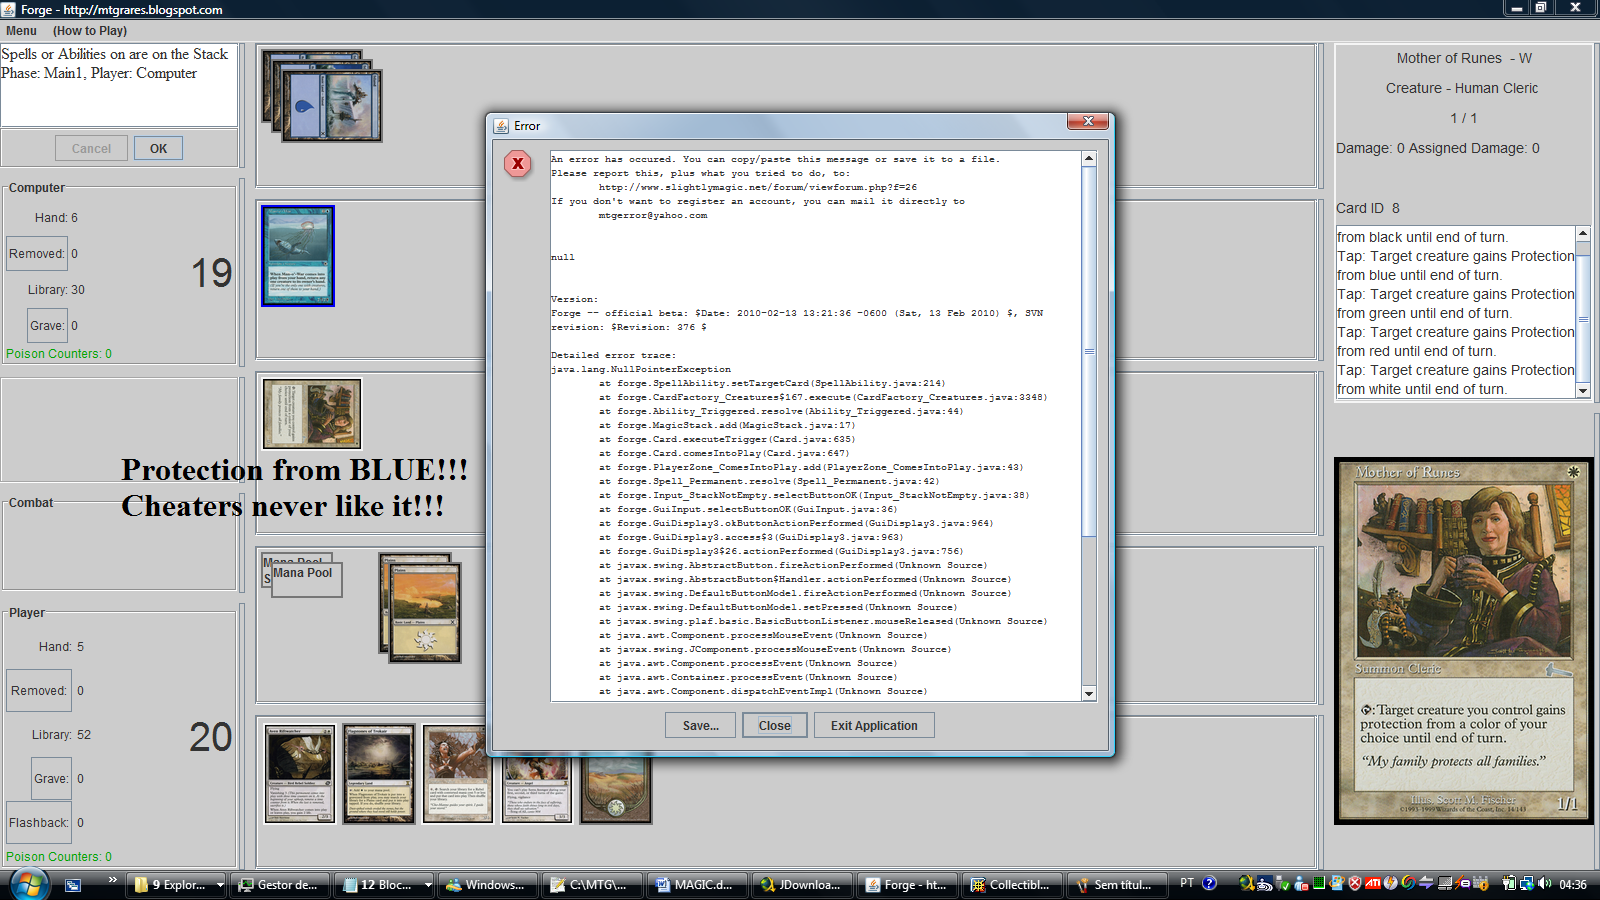Click down arrow of error text scrollbar

point(1089,693)
